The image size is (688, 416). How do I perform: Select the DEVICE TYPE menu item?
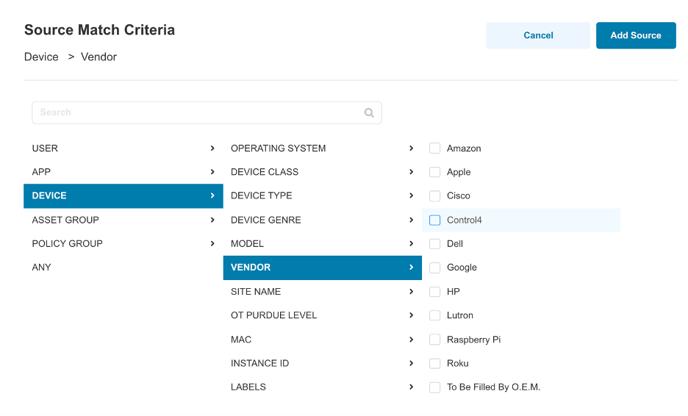tap(322, 196)
